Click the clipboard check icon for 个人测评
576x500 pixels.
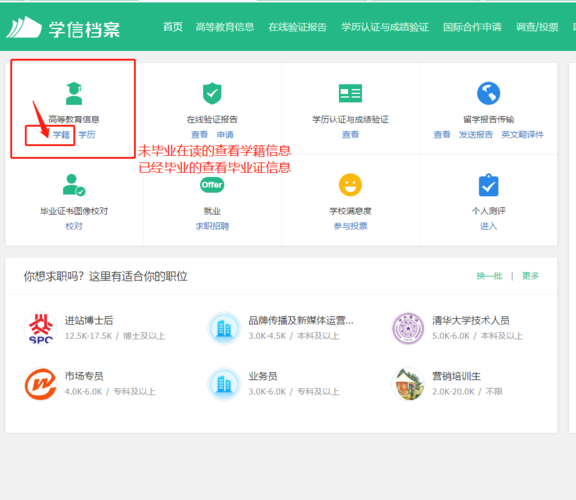(x=488, y=185)
